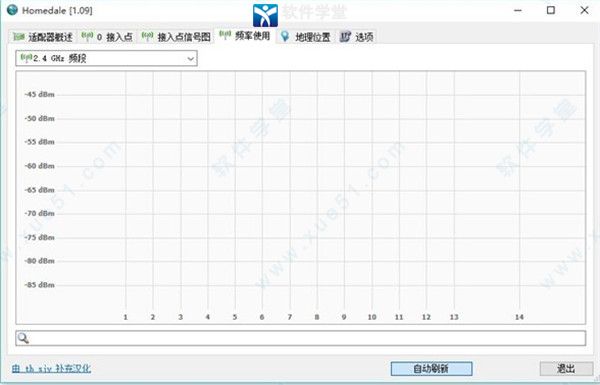Maximize the Homedale window
600x385 pixels.
tap(551, 10)
